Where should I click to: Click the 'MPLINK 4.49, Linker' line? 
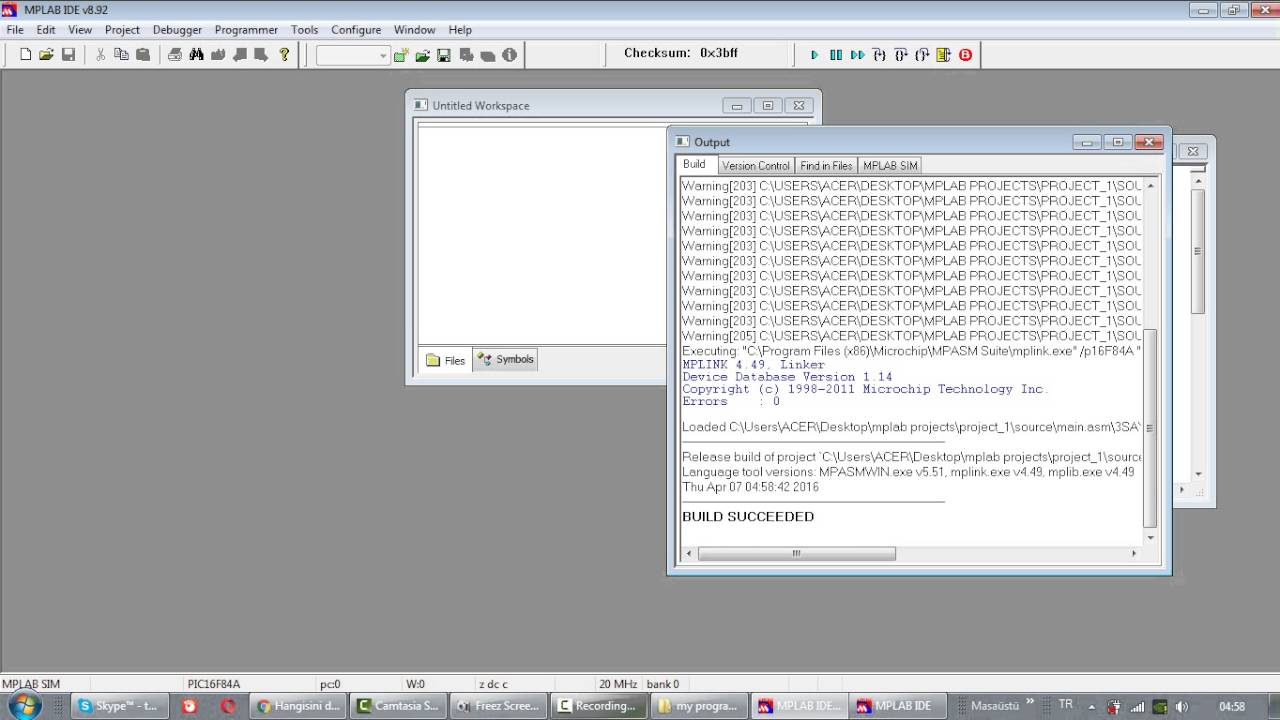click(754, 365)
